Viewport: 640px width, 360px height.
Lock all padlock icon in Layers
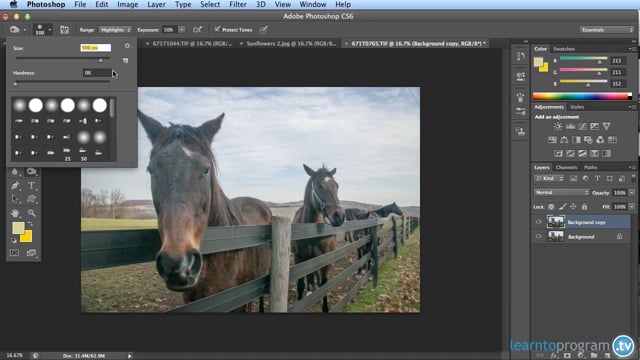(584, 207)
